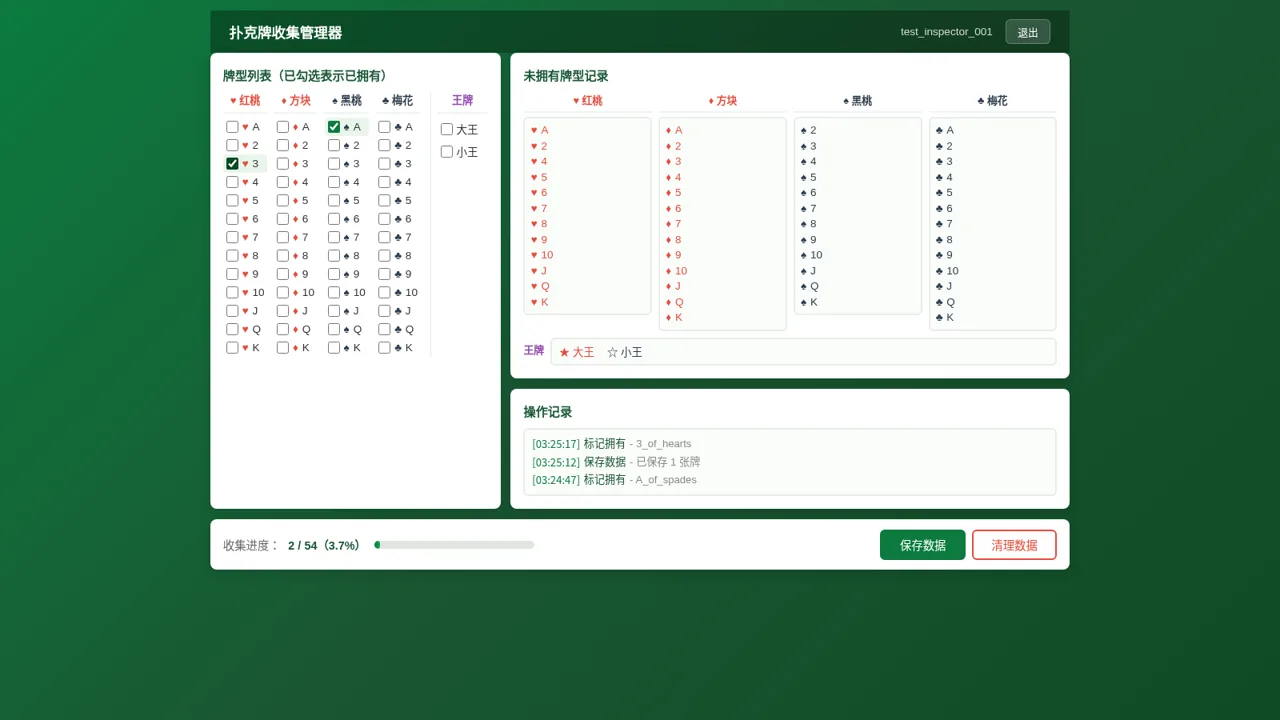Click the 未拥有牌型记录 heading
1280x720 pixels.
566,76
